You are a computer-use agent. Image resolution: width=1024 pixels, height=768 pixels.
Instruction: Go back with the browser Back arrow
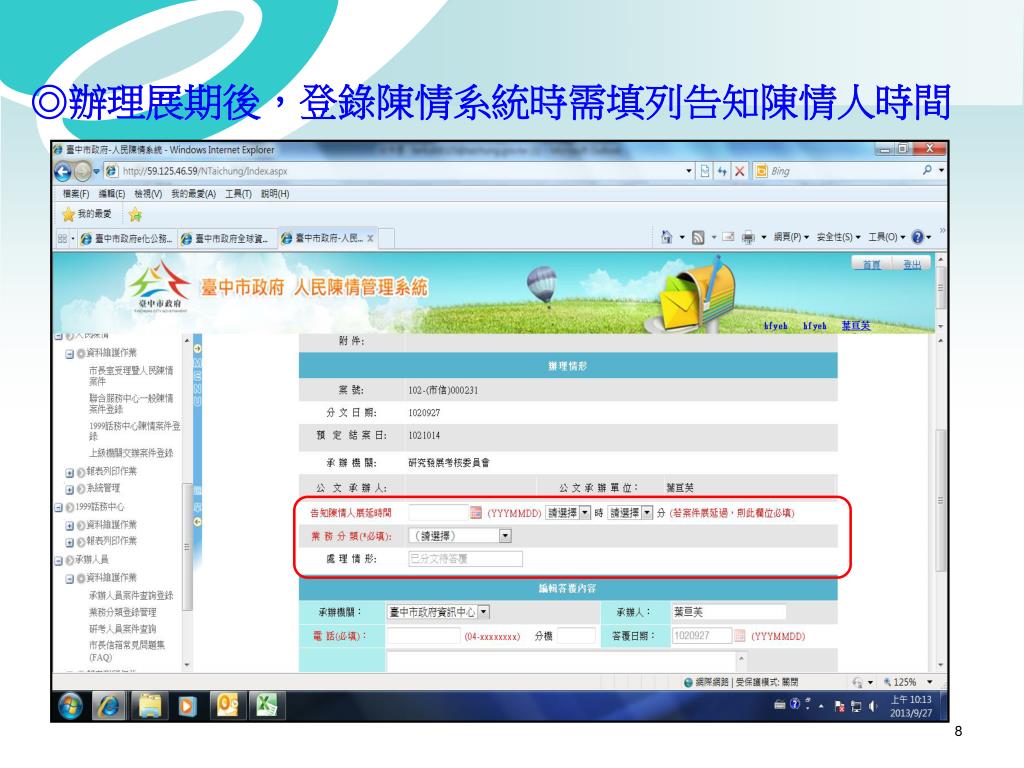[63, 172]
